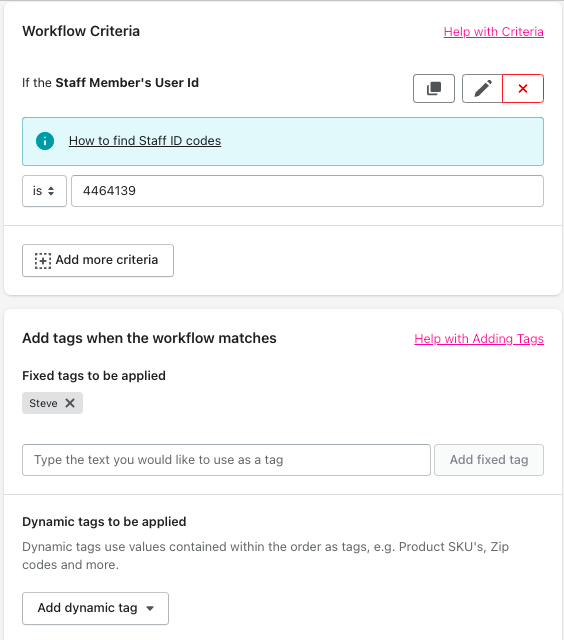Viewport: 564px width, 640px height.
Task: Open the Help with Adding Tags link
Action: tap(479, 339)
